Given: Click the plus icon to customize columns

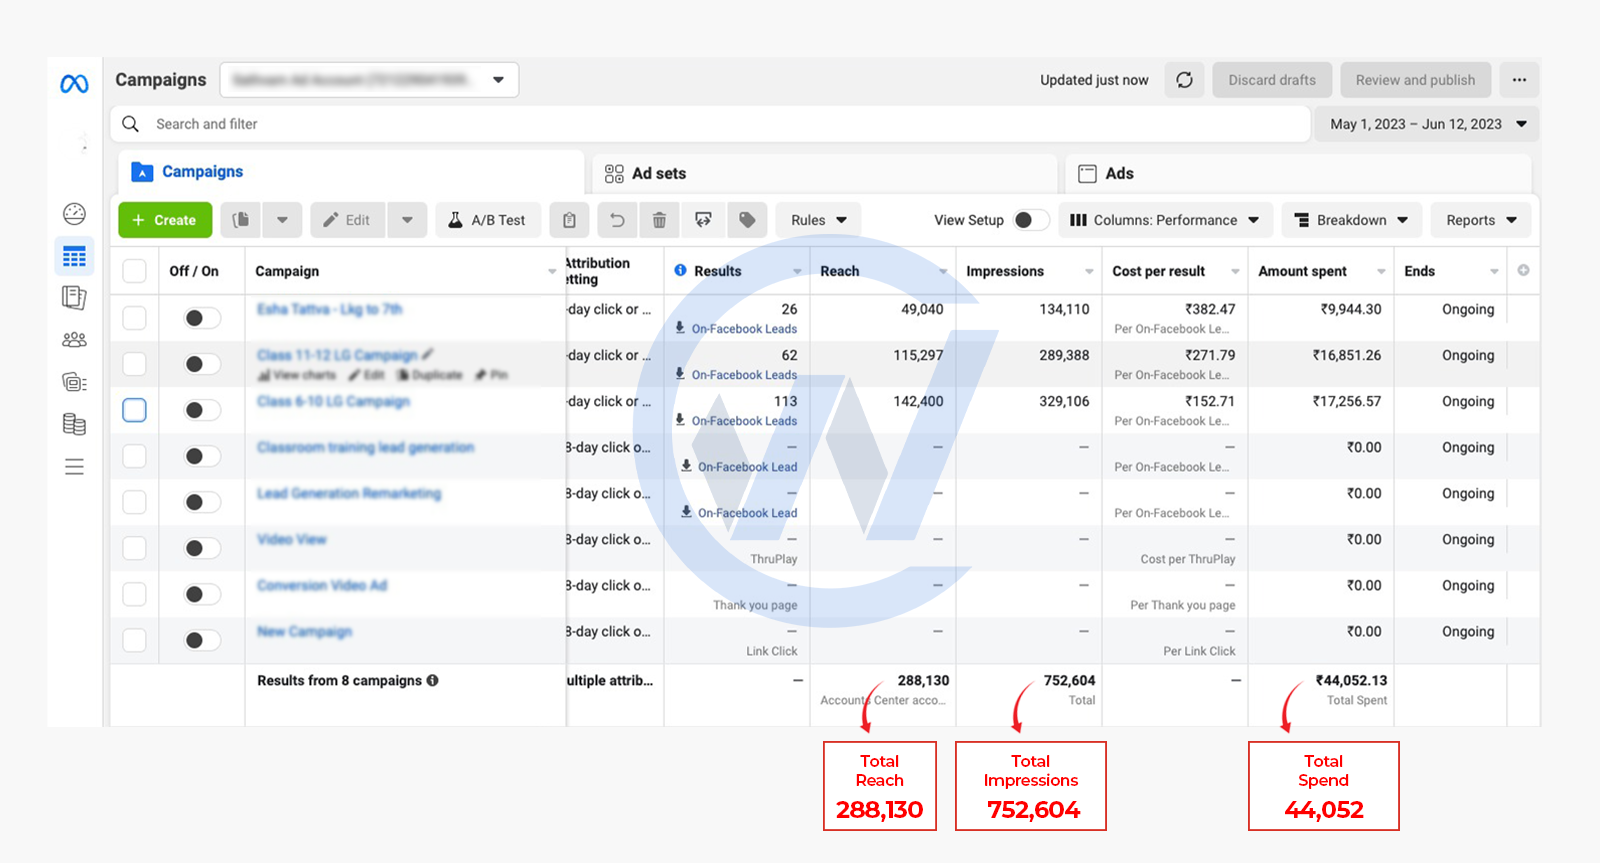Looking at the screenshot, I should pyautogui.click(x=1523, y=270).
